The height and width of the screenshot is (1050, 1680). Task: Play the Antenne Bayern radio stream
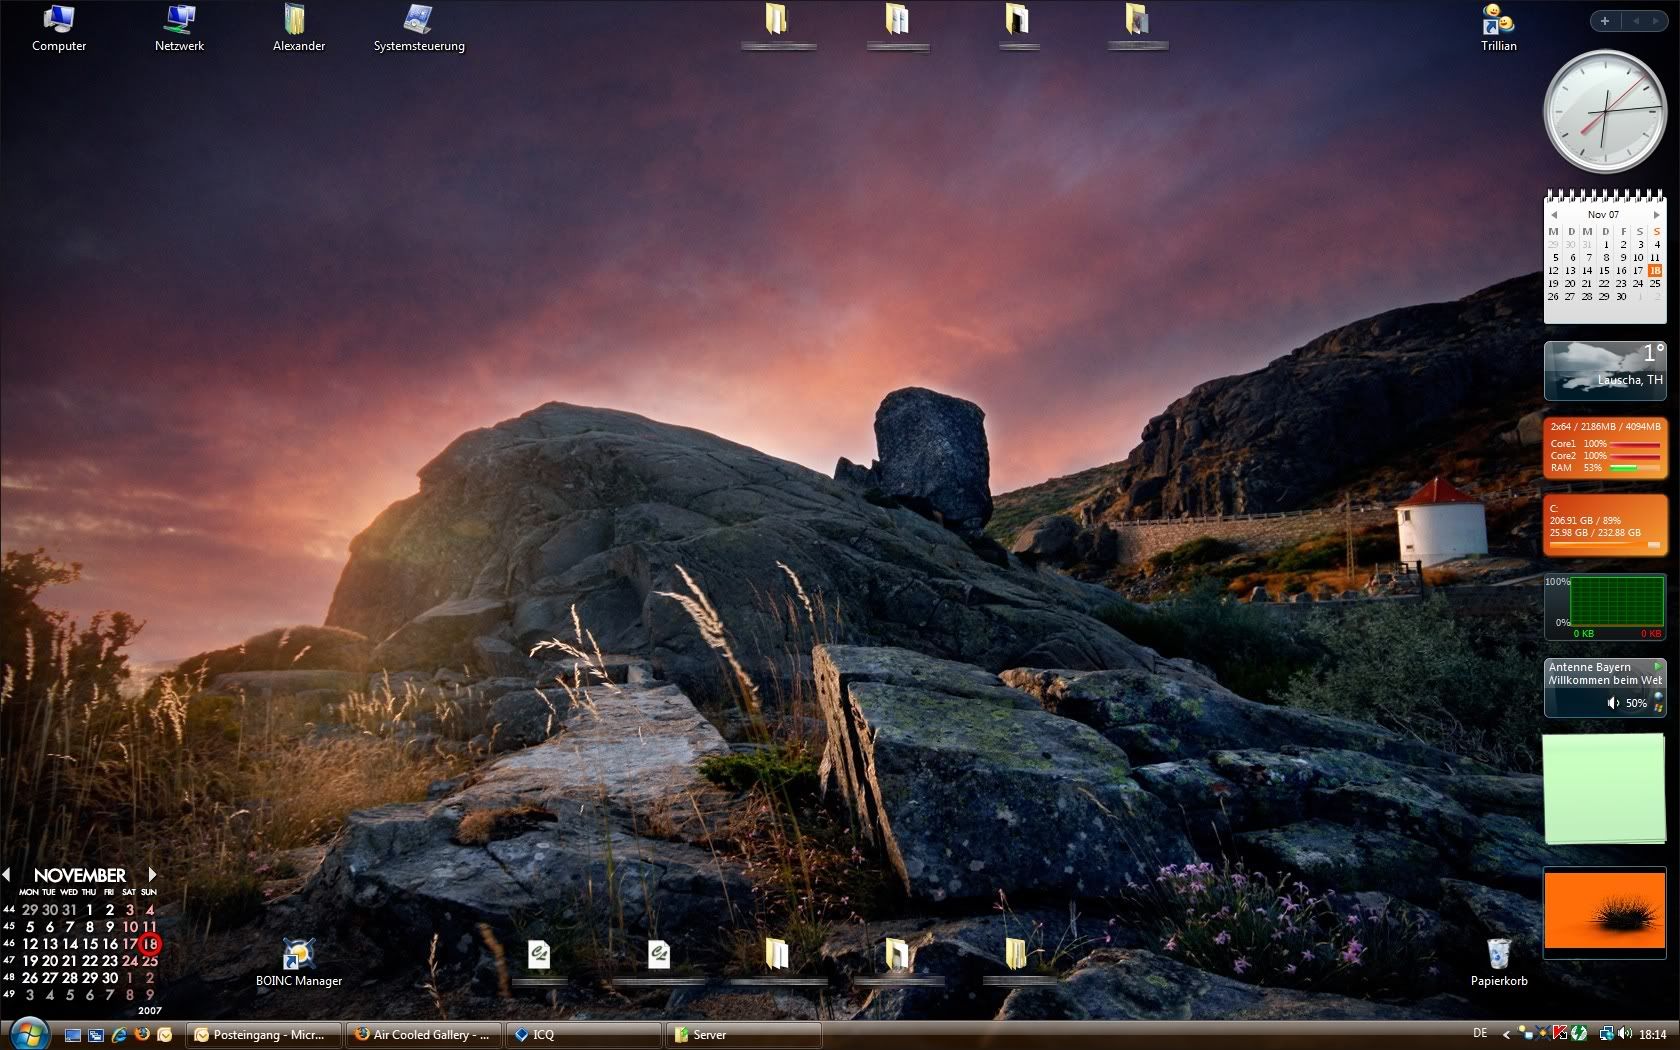coord(1657,666)
